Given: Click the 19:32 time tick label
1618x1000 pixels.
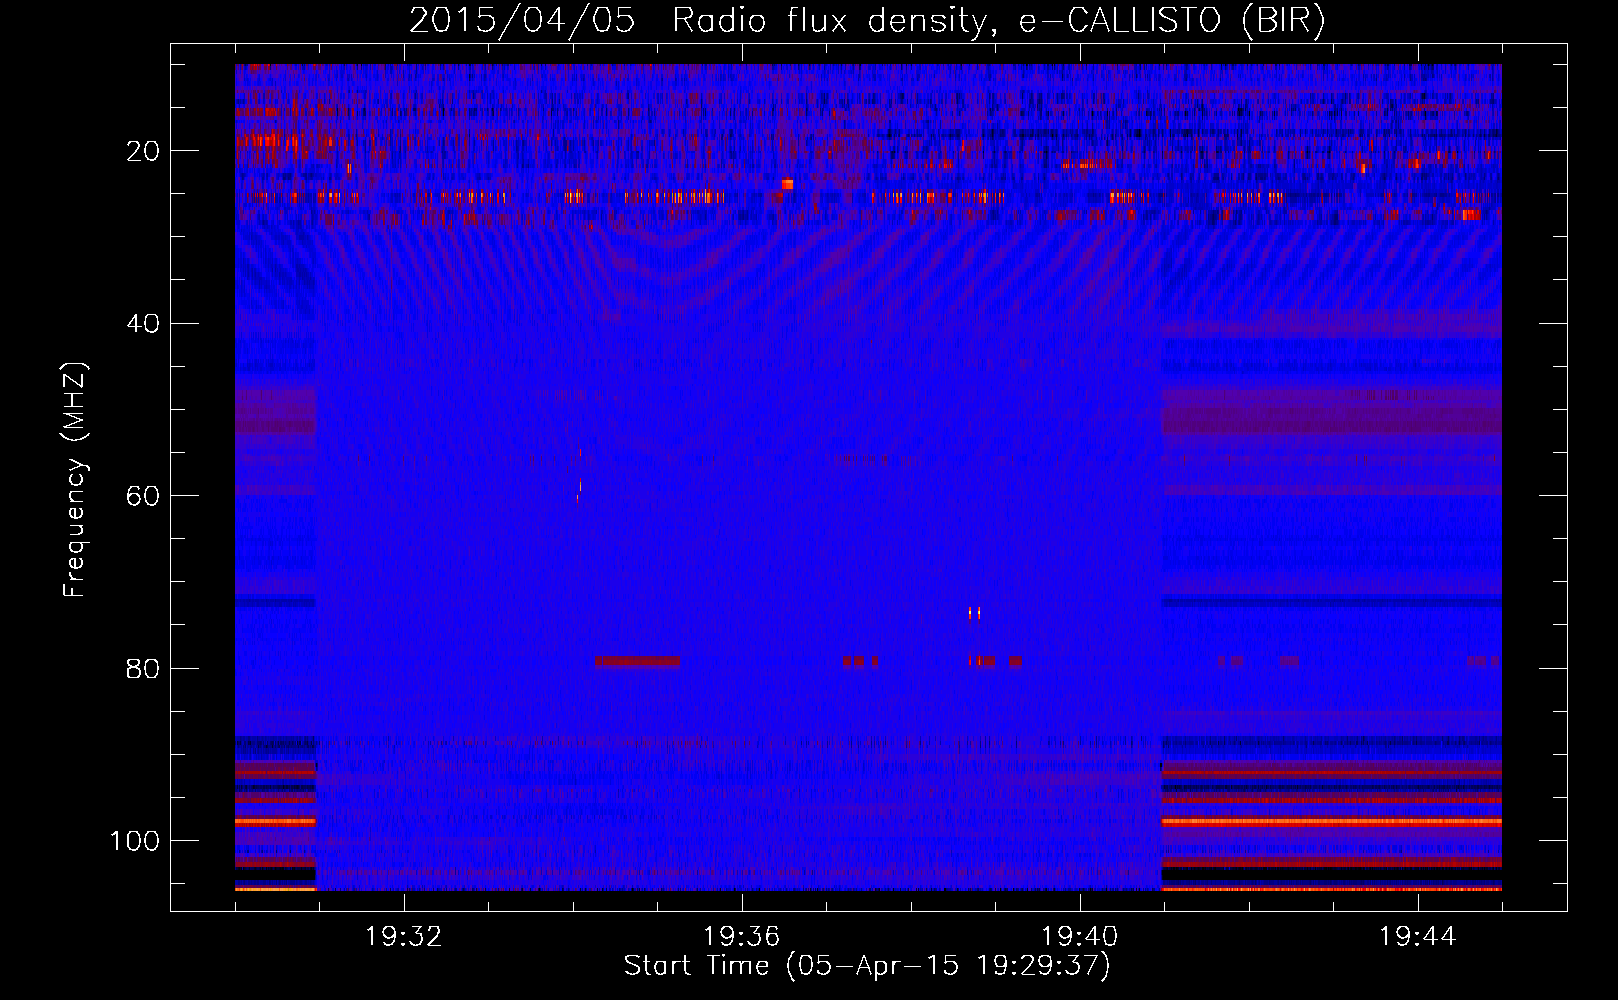Looking at the screenshot, I should pos(404,937).
